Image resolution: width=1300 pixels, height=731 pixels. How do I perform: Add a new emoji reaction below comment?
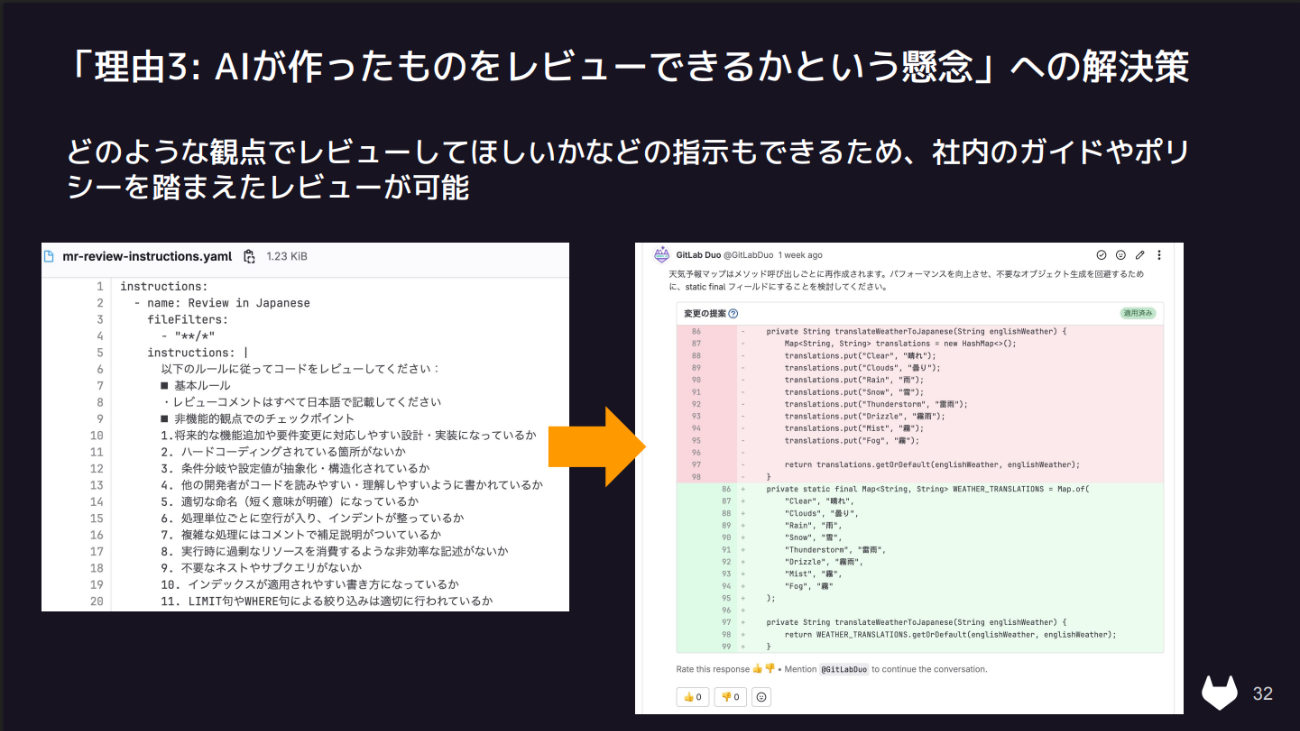coord(762,697)
